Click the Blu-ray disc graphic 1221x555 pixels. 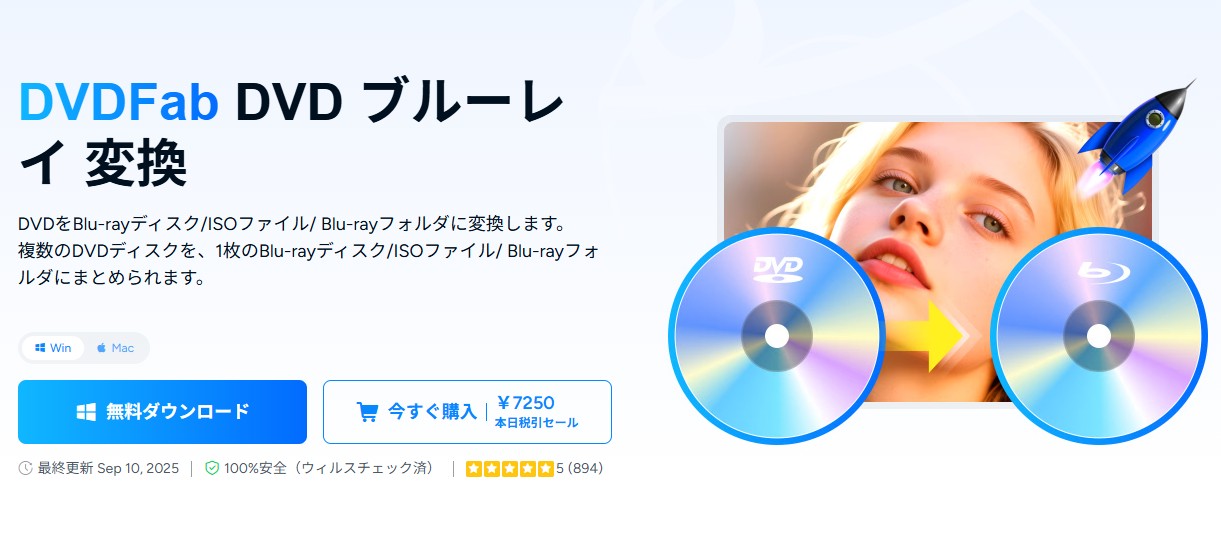[x=1098, y=336]
